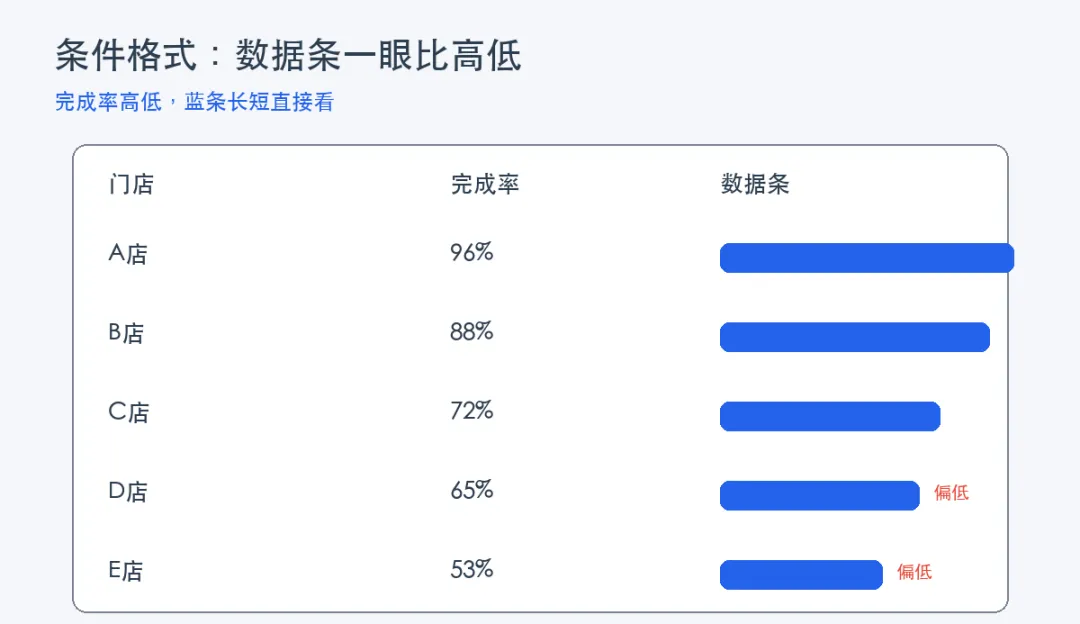Select the D店 store name cell
Image resolution: width=1080 pixels, height=624 pixels.
(128, 491)
